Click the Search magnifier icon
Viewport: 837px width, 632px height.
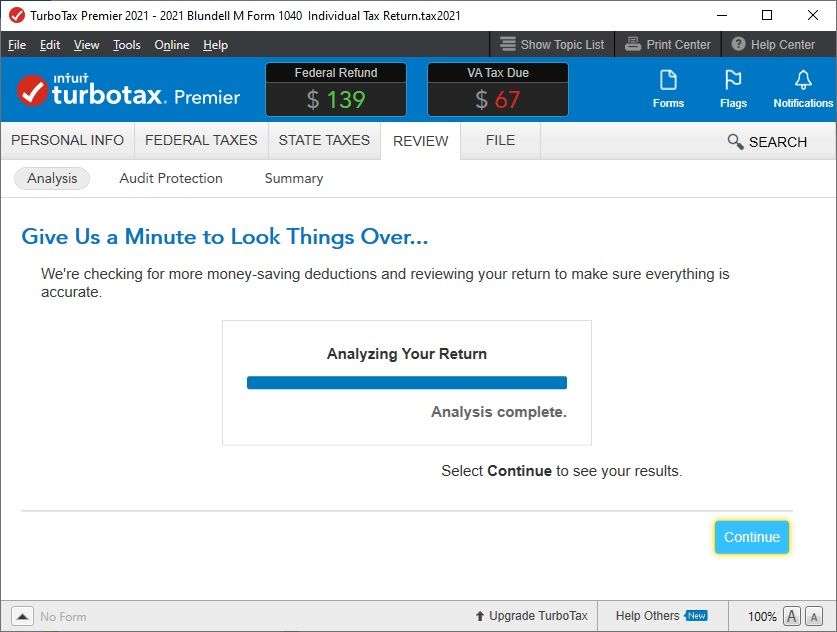coord(735,141)
